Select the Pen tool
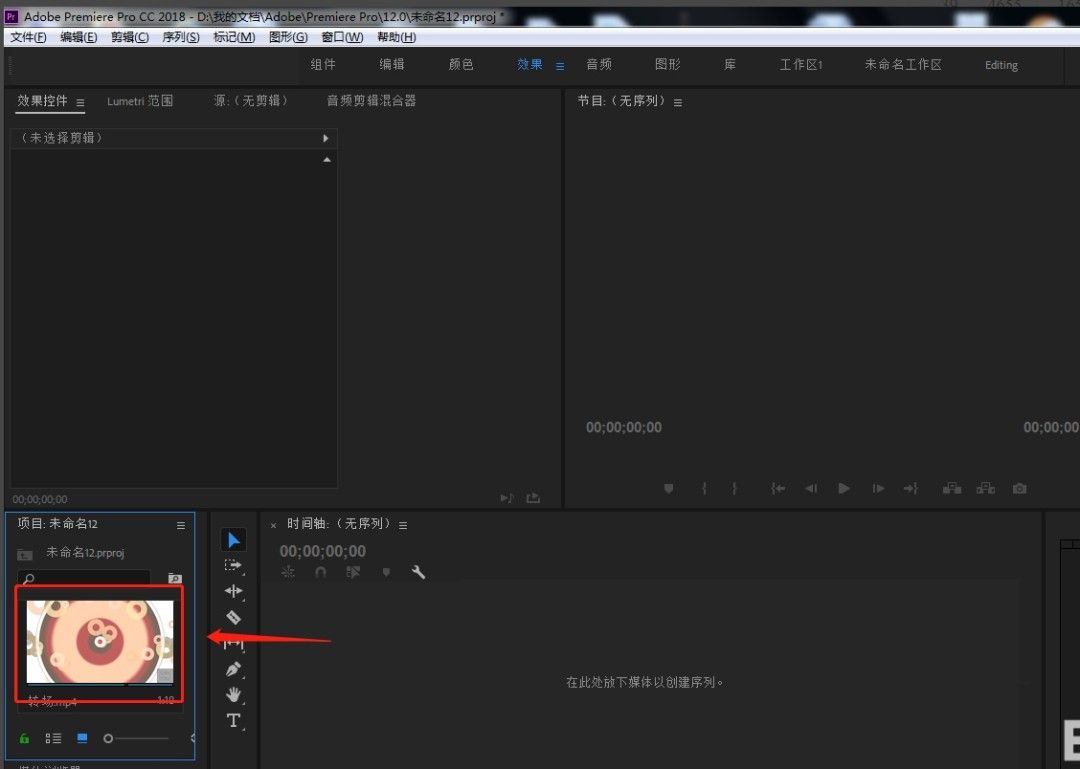 click(234, 669)
